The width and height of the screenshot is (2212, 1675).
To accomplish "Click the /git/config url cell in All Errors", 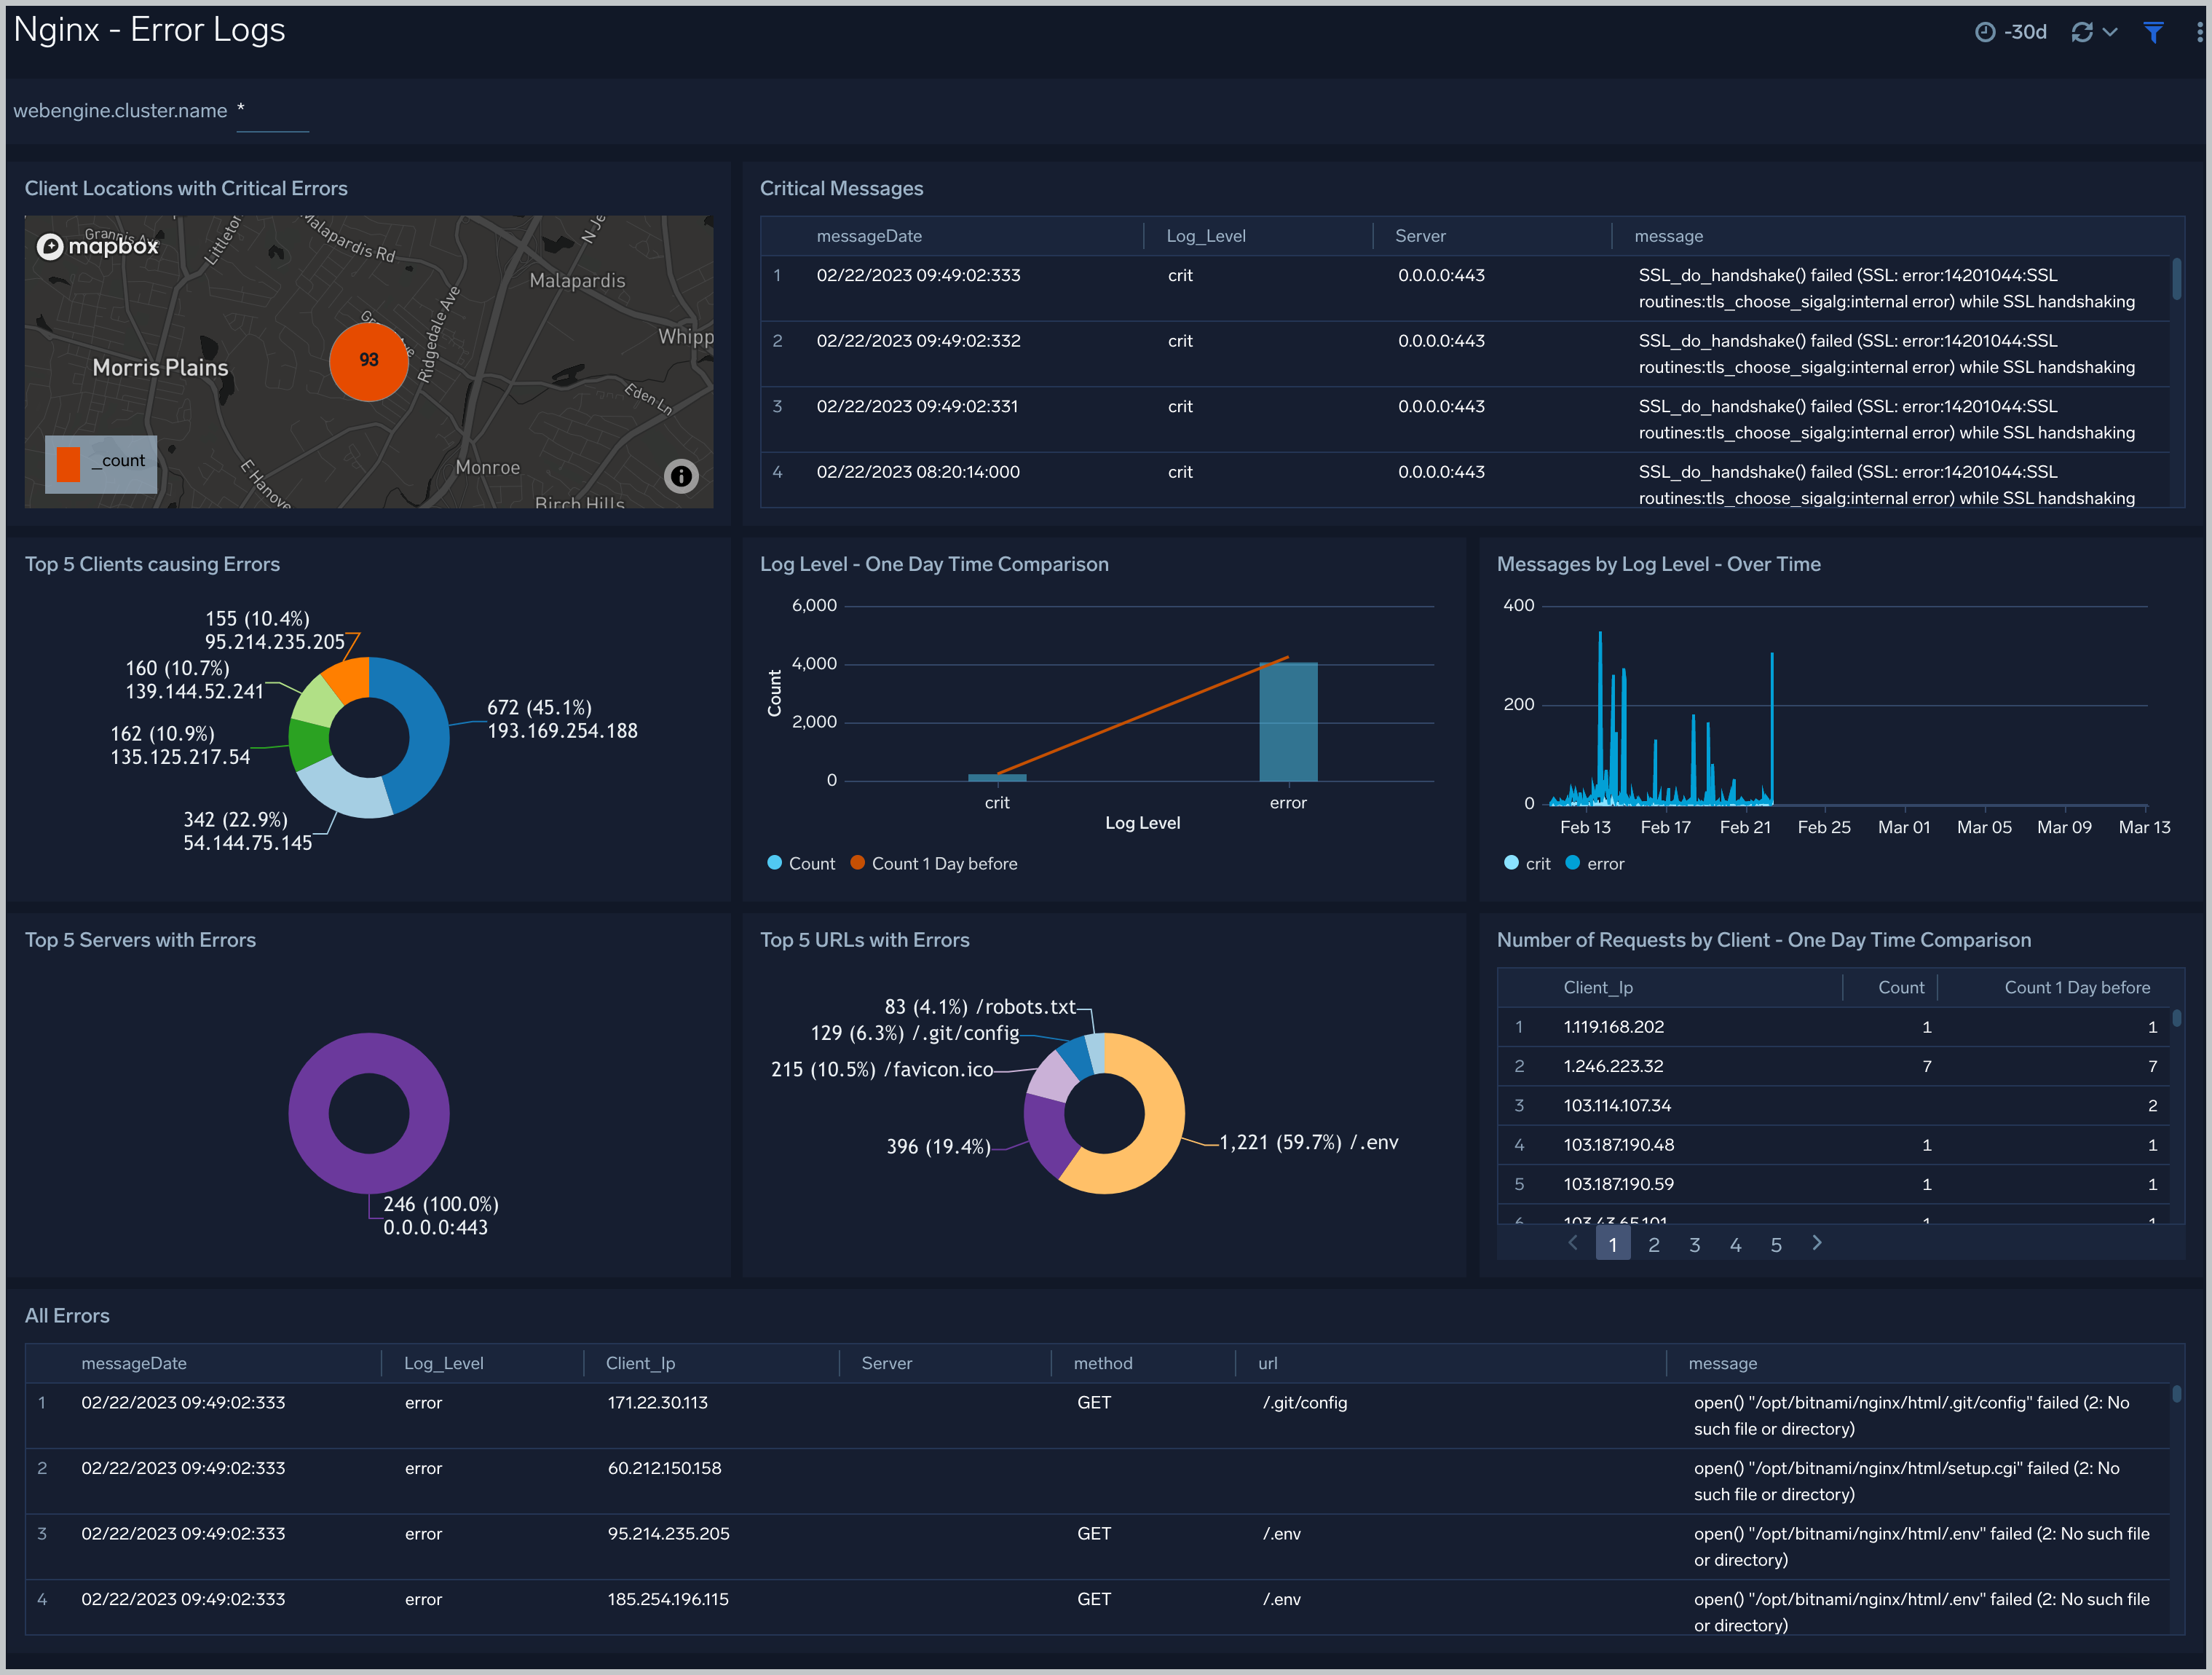I will point(1304,1402).
